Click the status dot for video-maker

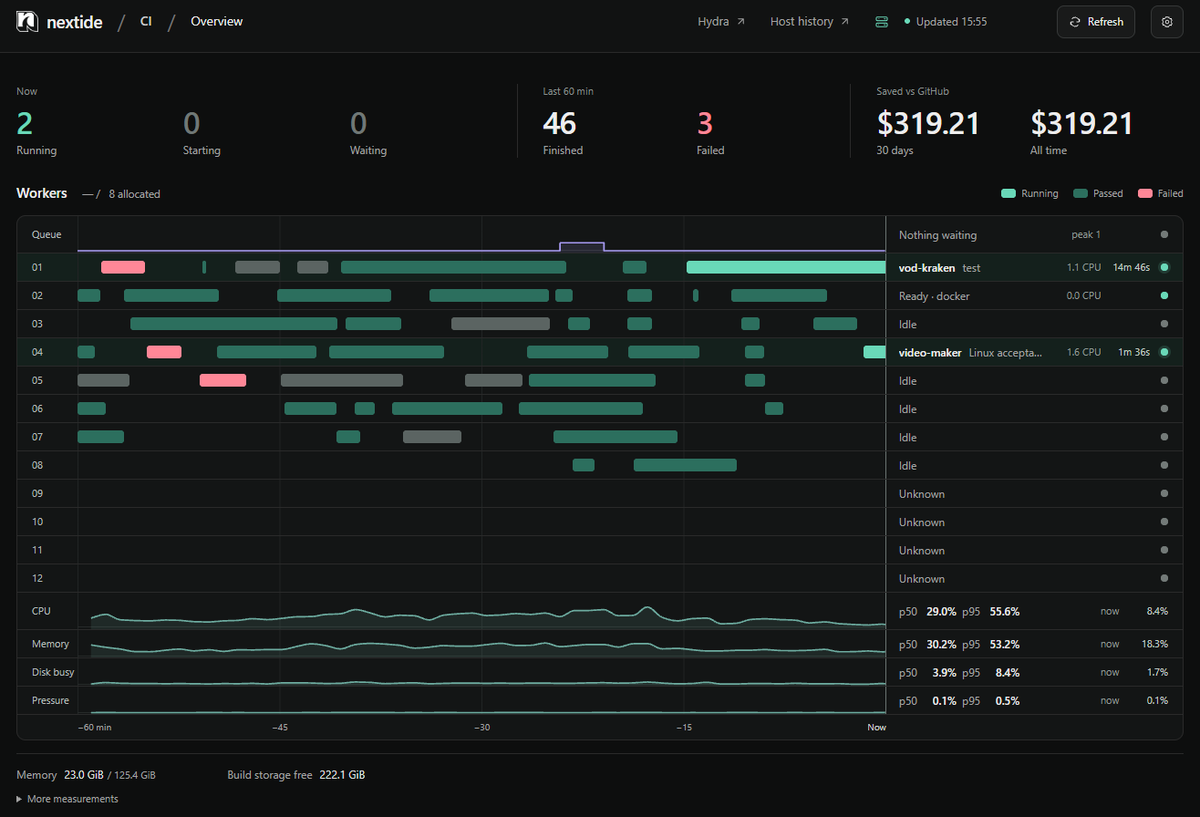1164,352
